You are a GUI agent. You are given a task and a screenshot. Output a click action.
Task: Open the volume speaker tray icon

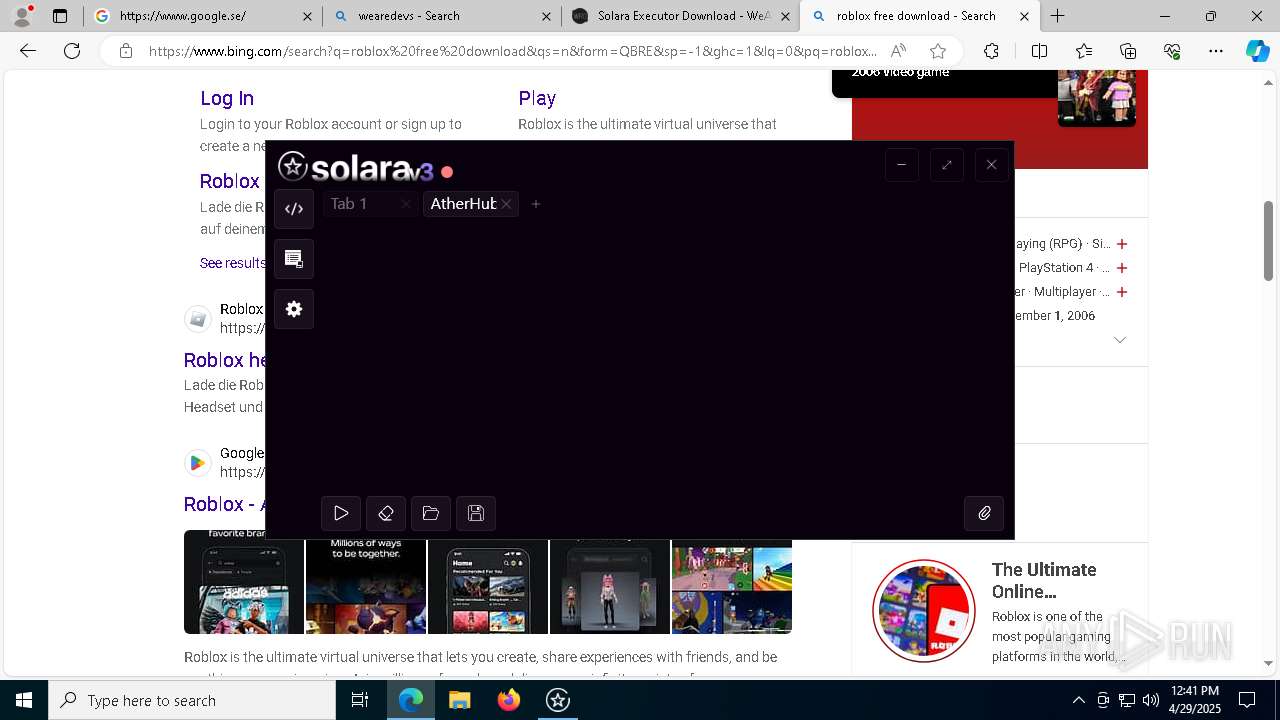point(1151,700)
